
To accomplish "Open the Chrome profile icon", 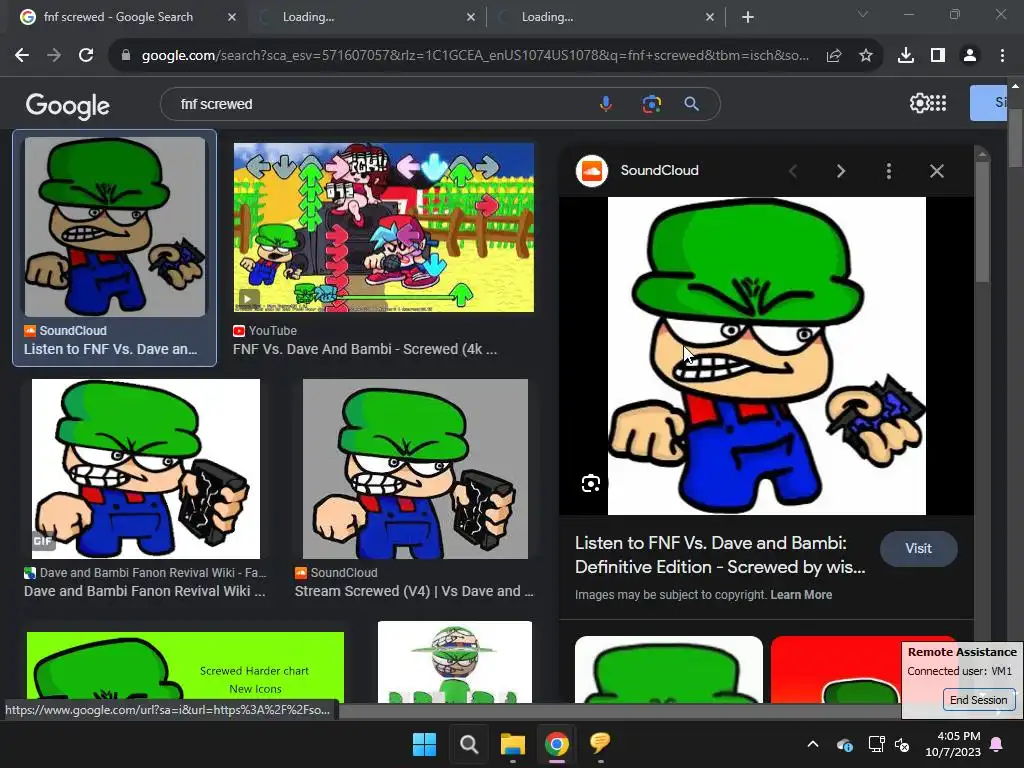I will pos(970,56).
